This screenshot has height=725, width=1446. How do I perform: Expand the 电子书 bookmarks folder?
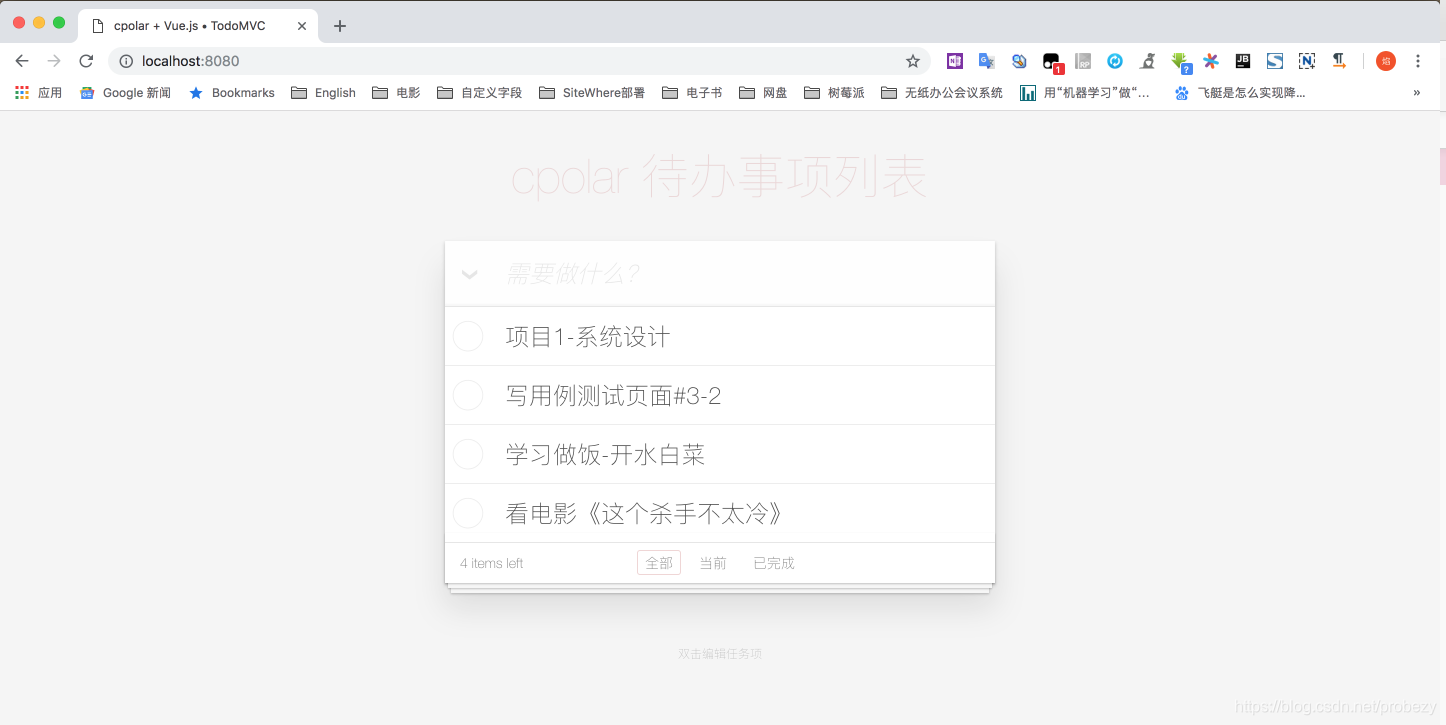pyautogui.click(x=692, y=92)
